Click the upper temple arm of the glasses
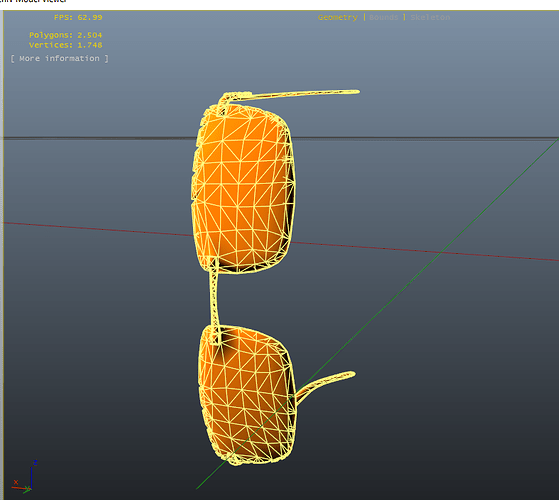 point(289,94)
